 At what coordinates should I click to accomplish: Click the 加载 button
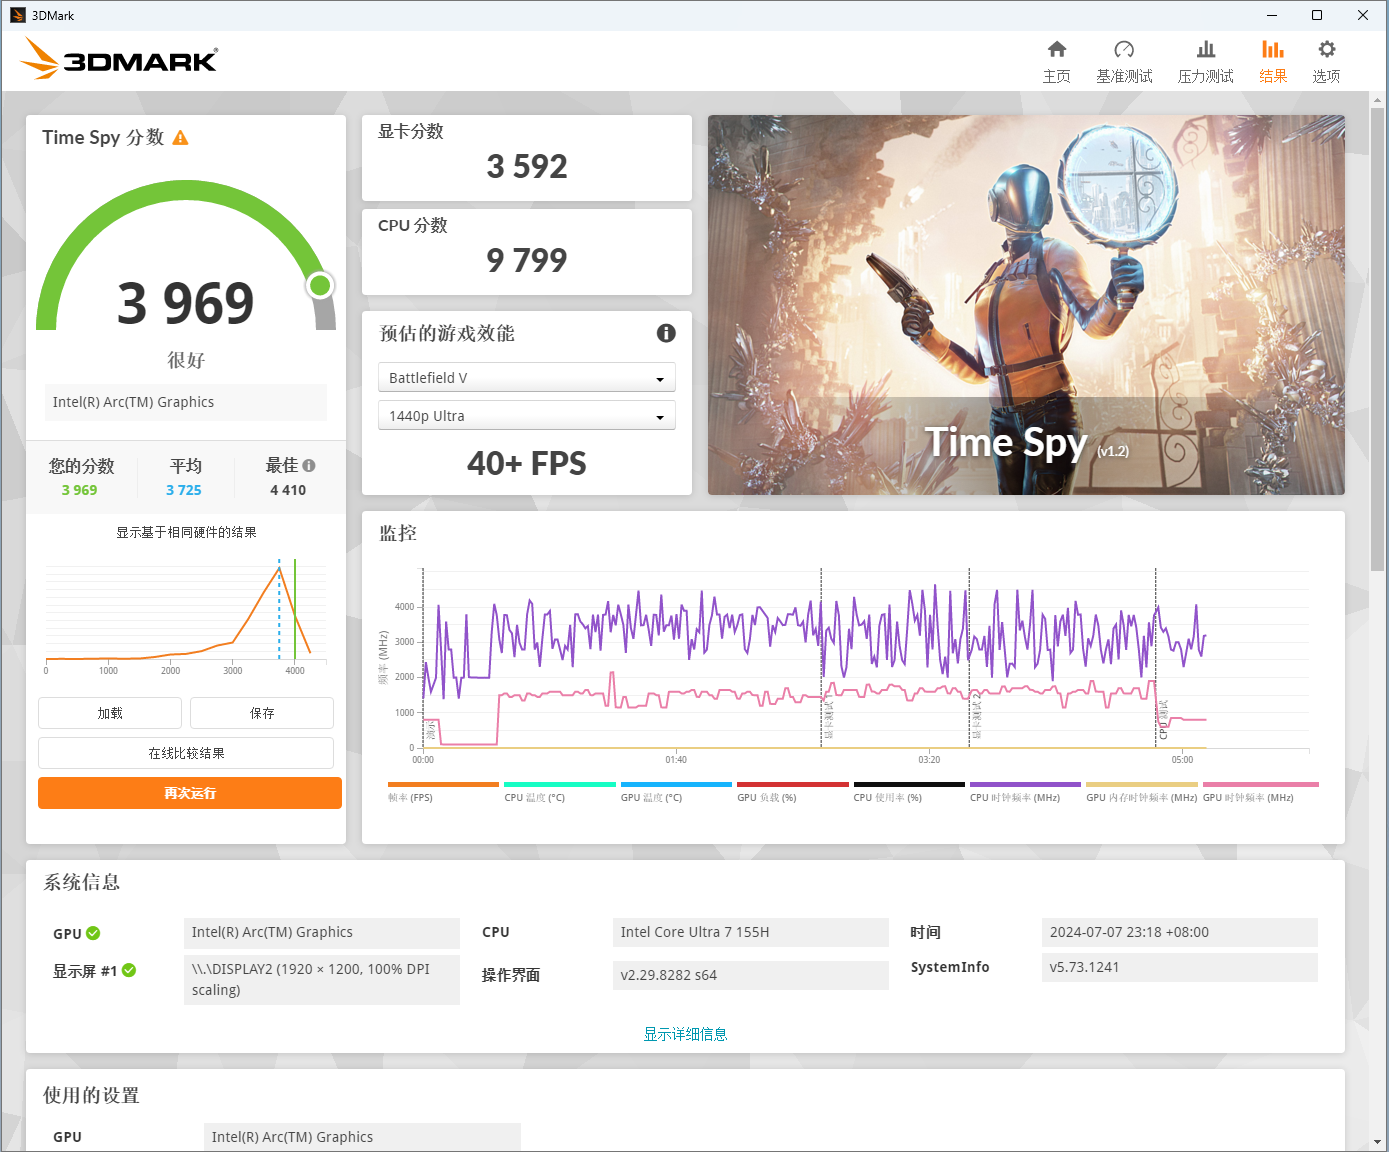click(110, 713)
